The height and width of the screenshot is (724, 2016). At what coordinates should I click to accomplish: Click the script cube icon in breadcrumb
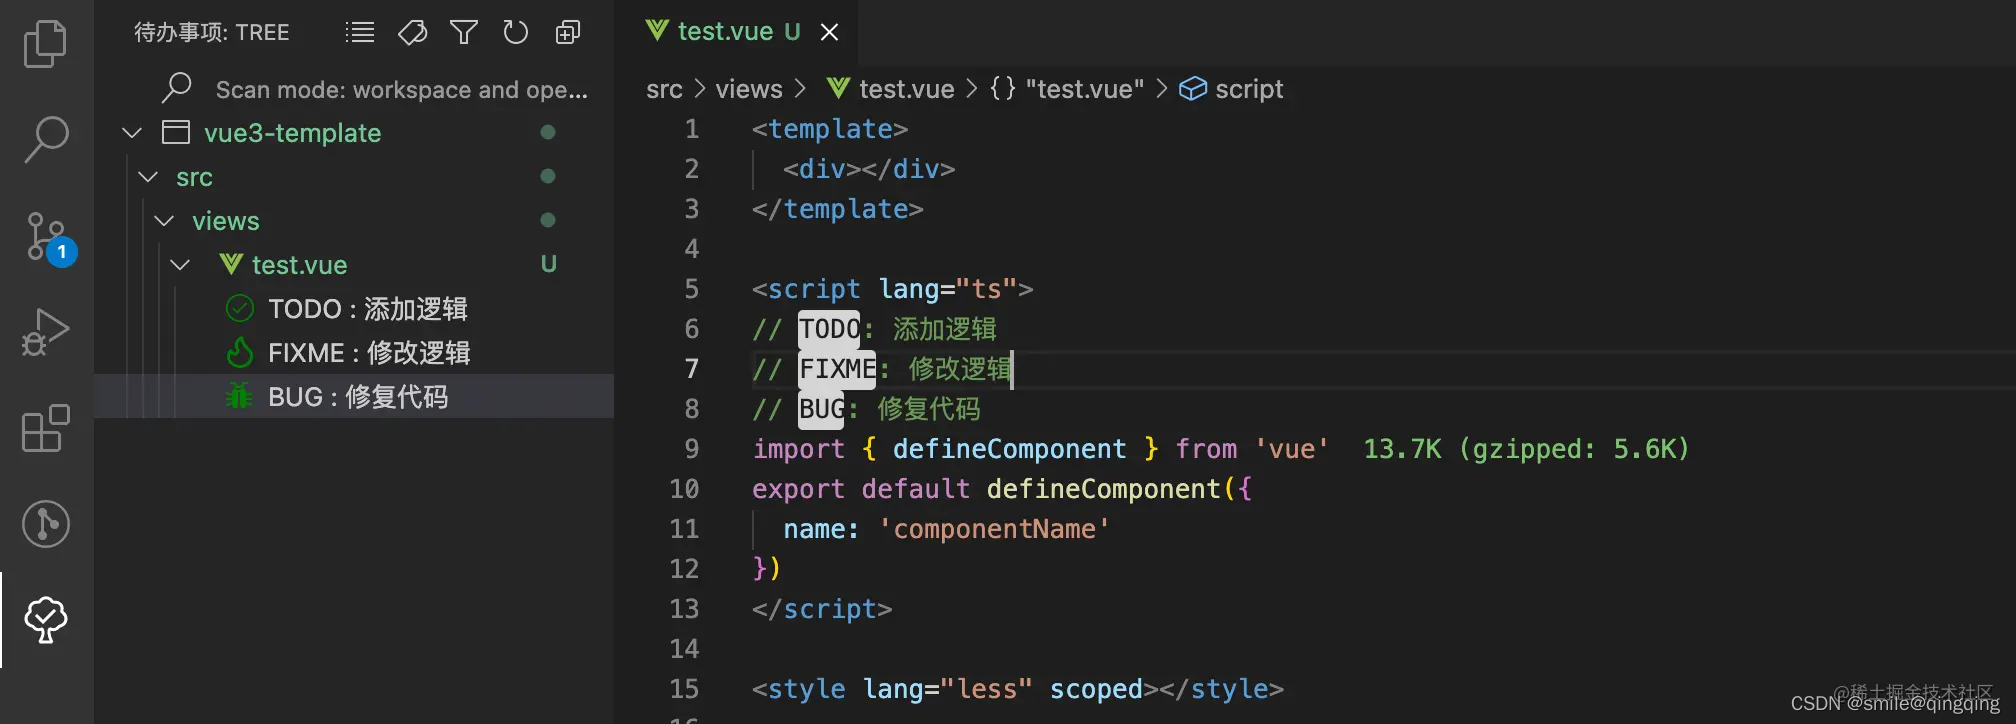pyautogui.click(x=1193, y=89)
